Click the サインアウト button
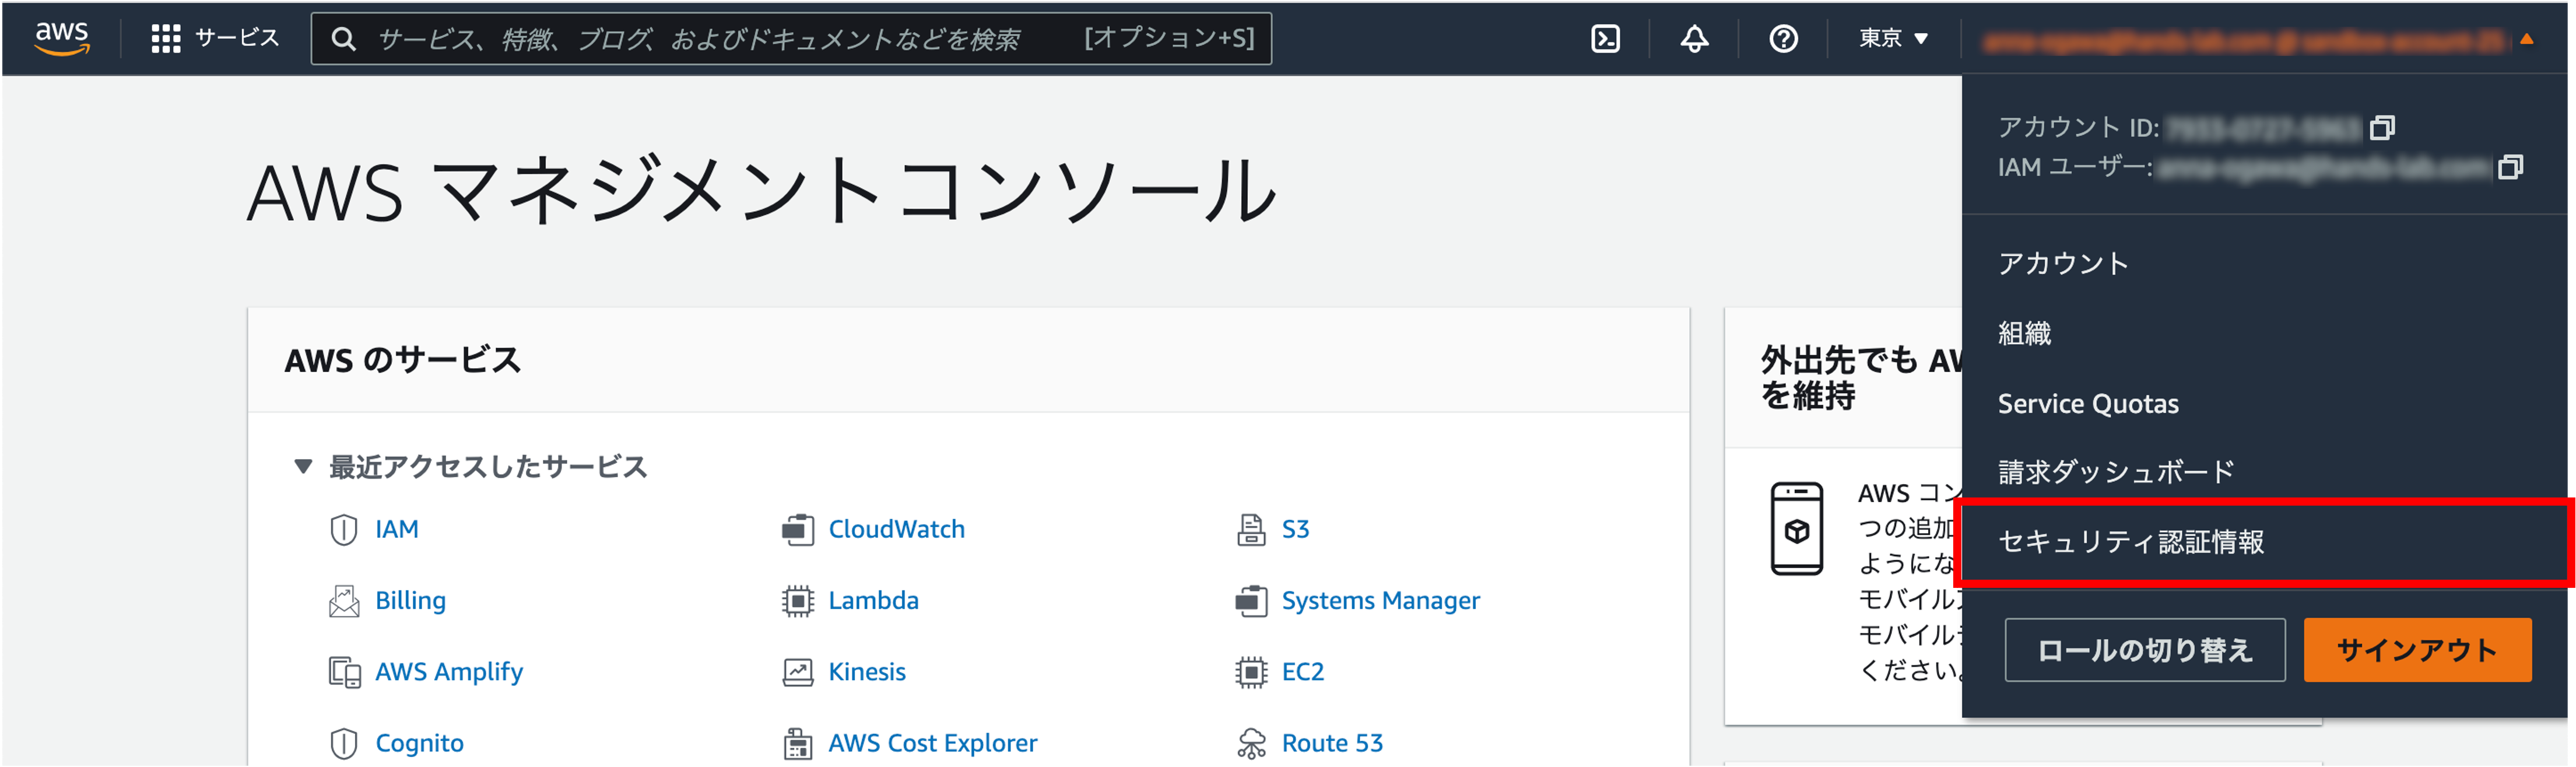2576x767 pixels. coord(2416,650)
